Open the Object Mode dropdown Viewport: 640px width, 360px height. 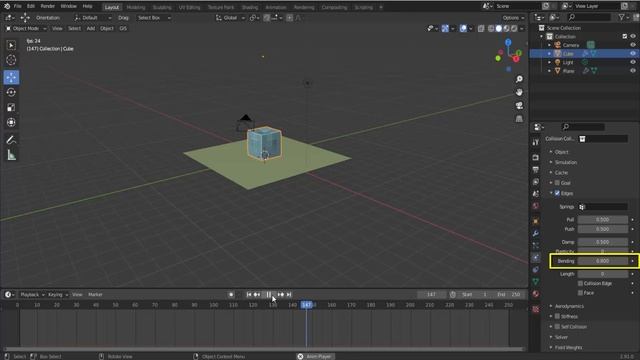26,29
